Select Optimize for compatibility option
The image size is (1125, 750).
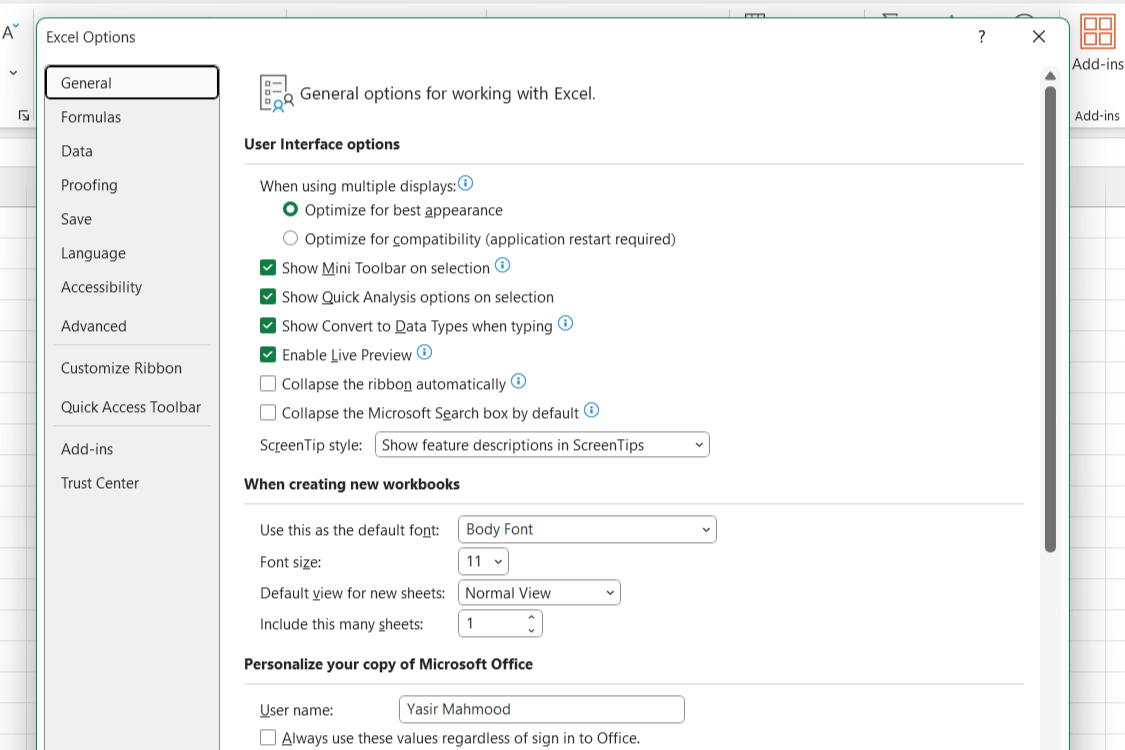pos(290,238)
